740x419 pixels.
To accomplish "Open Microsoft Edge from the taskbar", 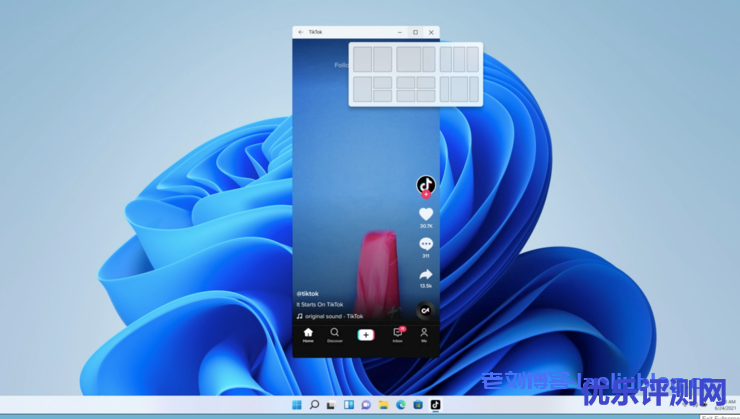I will pyautogui.click(x=400, y=405).
